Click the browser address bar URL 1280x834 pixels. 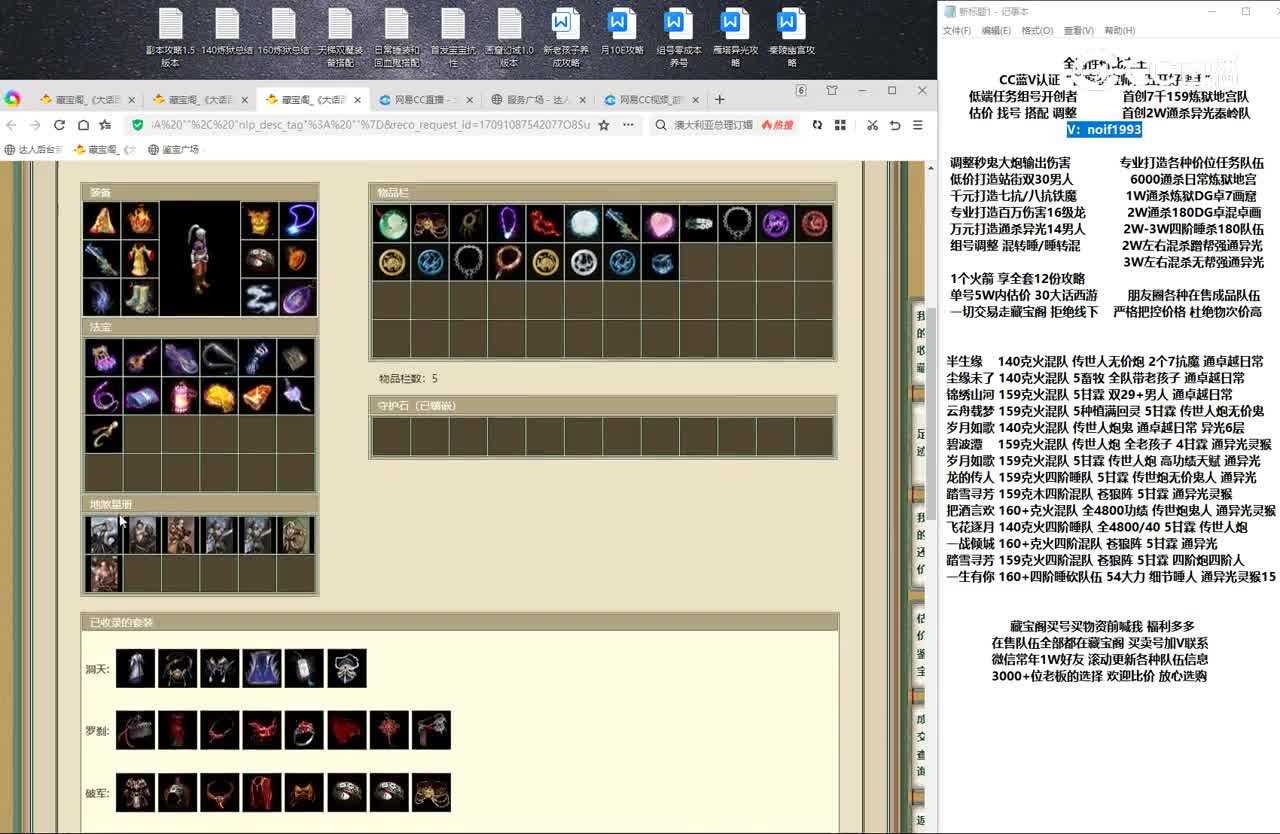370,125
